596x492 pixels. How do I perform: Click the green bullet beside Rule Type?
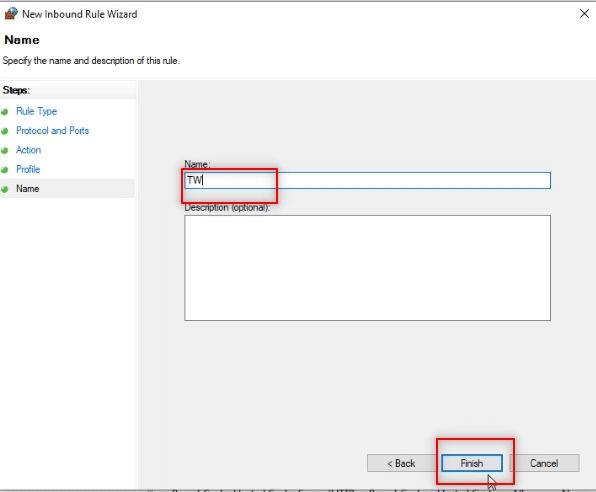click(5, 112)
